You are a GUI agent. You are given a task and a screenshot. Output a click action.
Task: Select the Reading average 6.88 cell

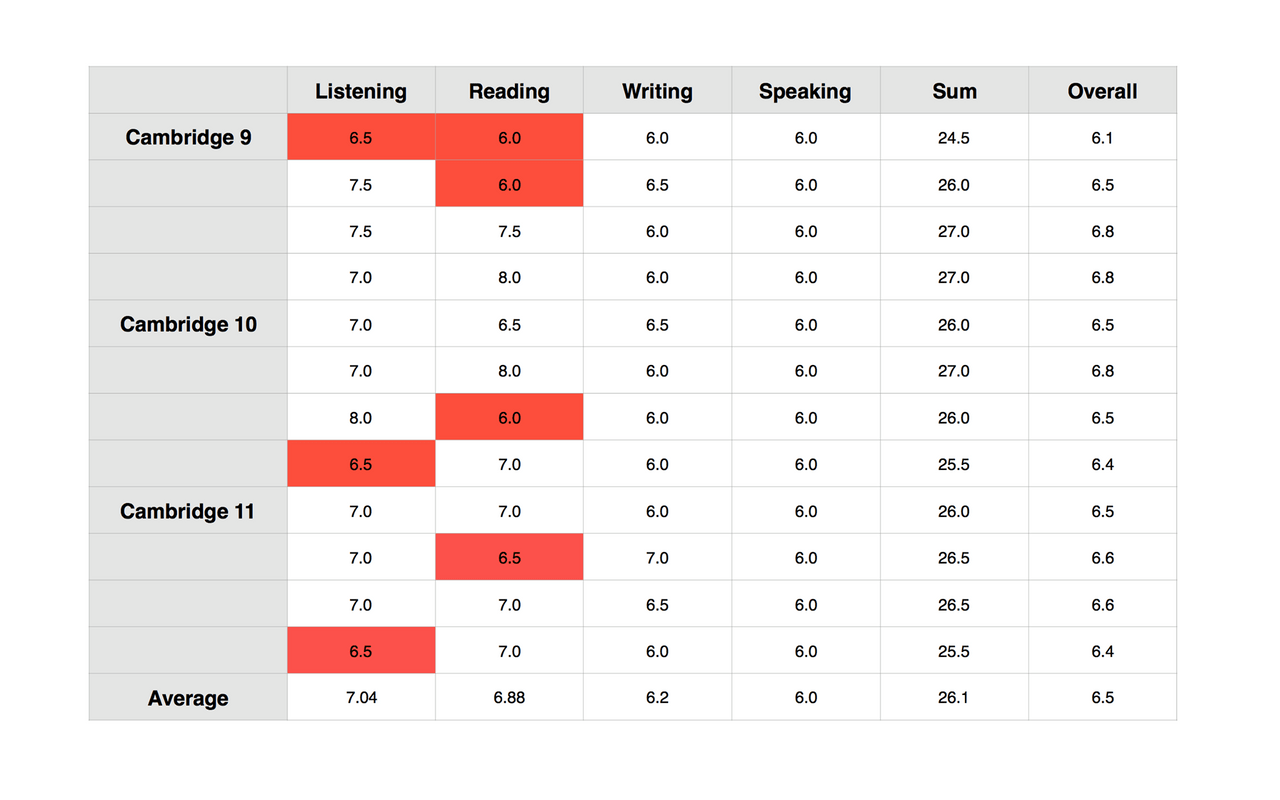point(509,698)
